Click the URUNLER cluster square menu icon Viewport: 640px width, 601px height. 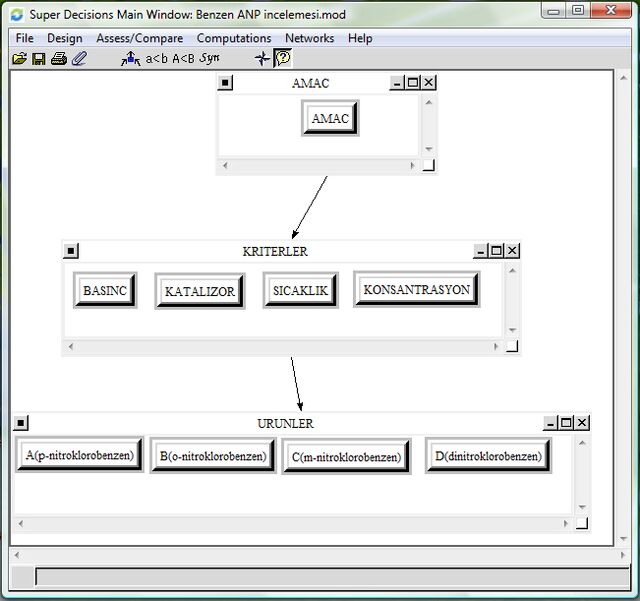(21, 423)
